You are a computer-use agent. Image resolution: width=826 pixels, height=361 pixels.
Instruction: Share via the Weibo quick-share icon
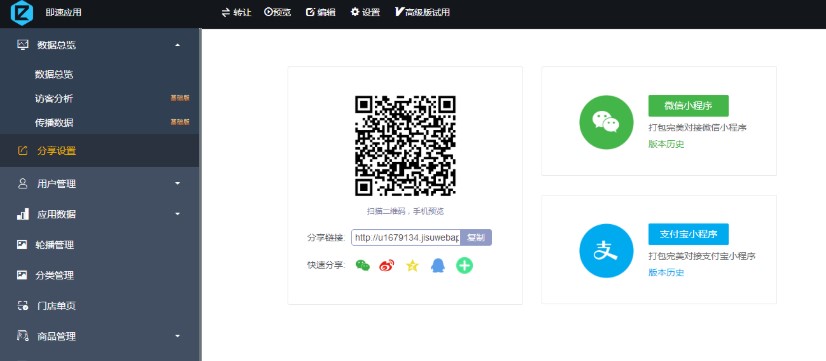[x=387, y=266]
